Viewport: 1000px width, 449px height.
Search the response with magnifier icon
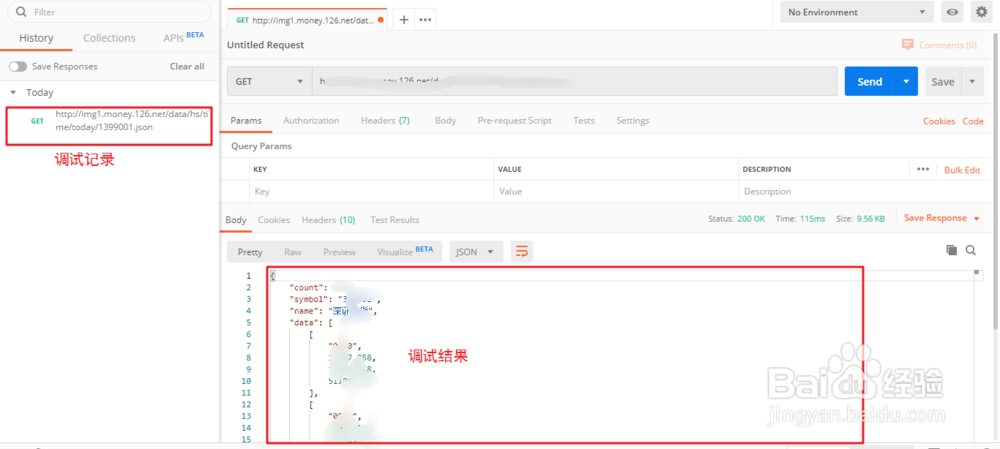point(971,251)
